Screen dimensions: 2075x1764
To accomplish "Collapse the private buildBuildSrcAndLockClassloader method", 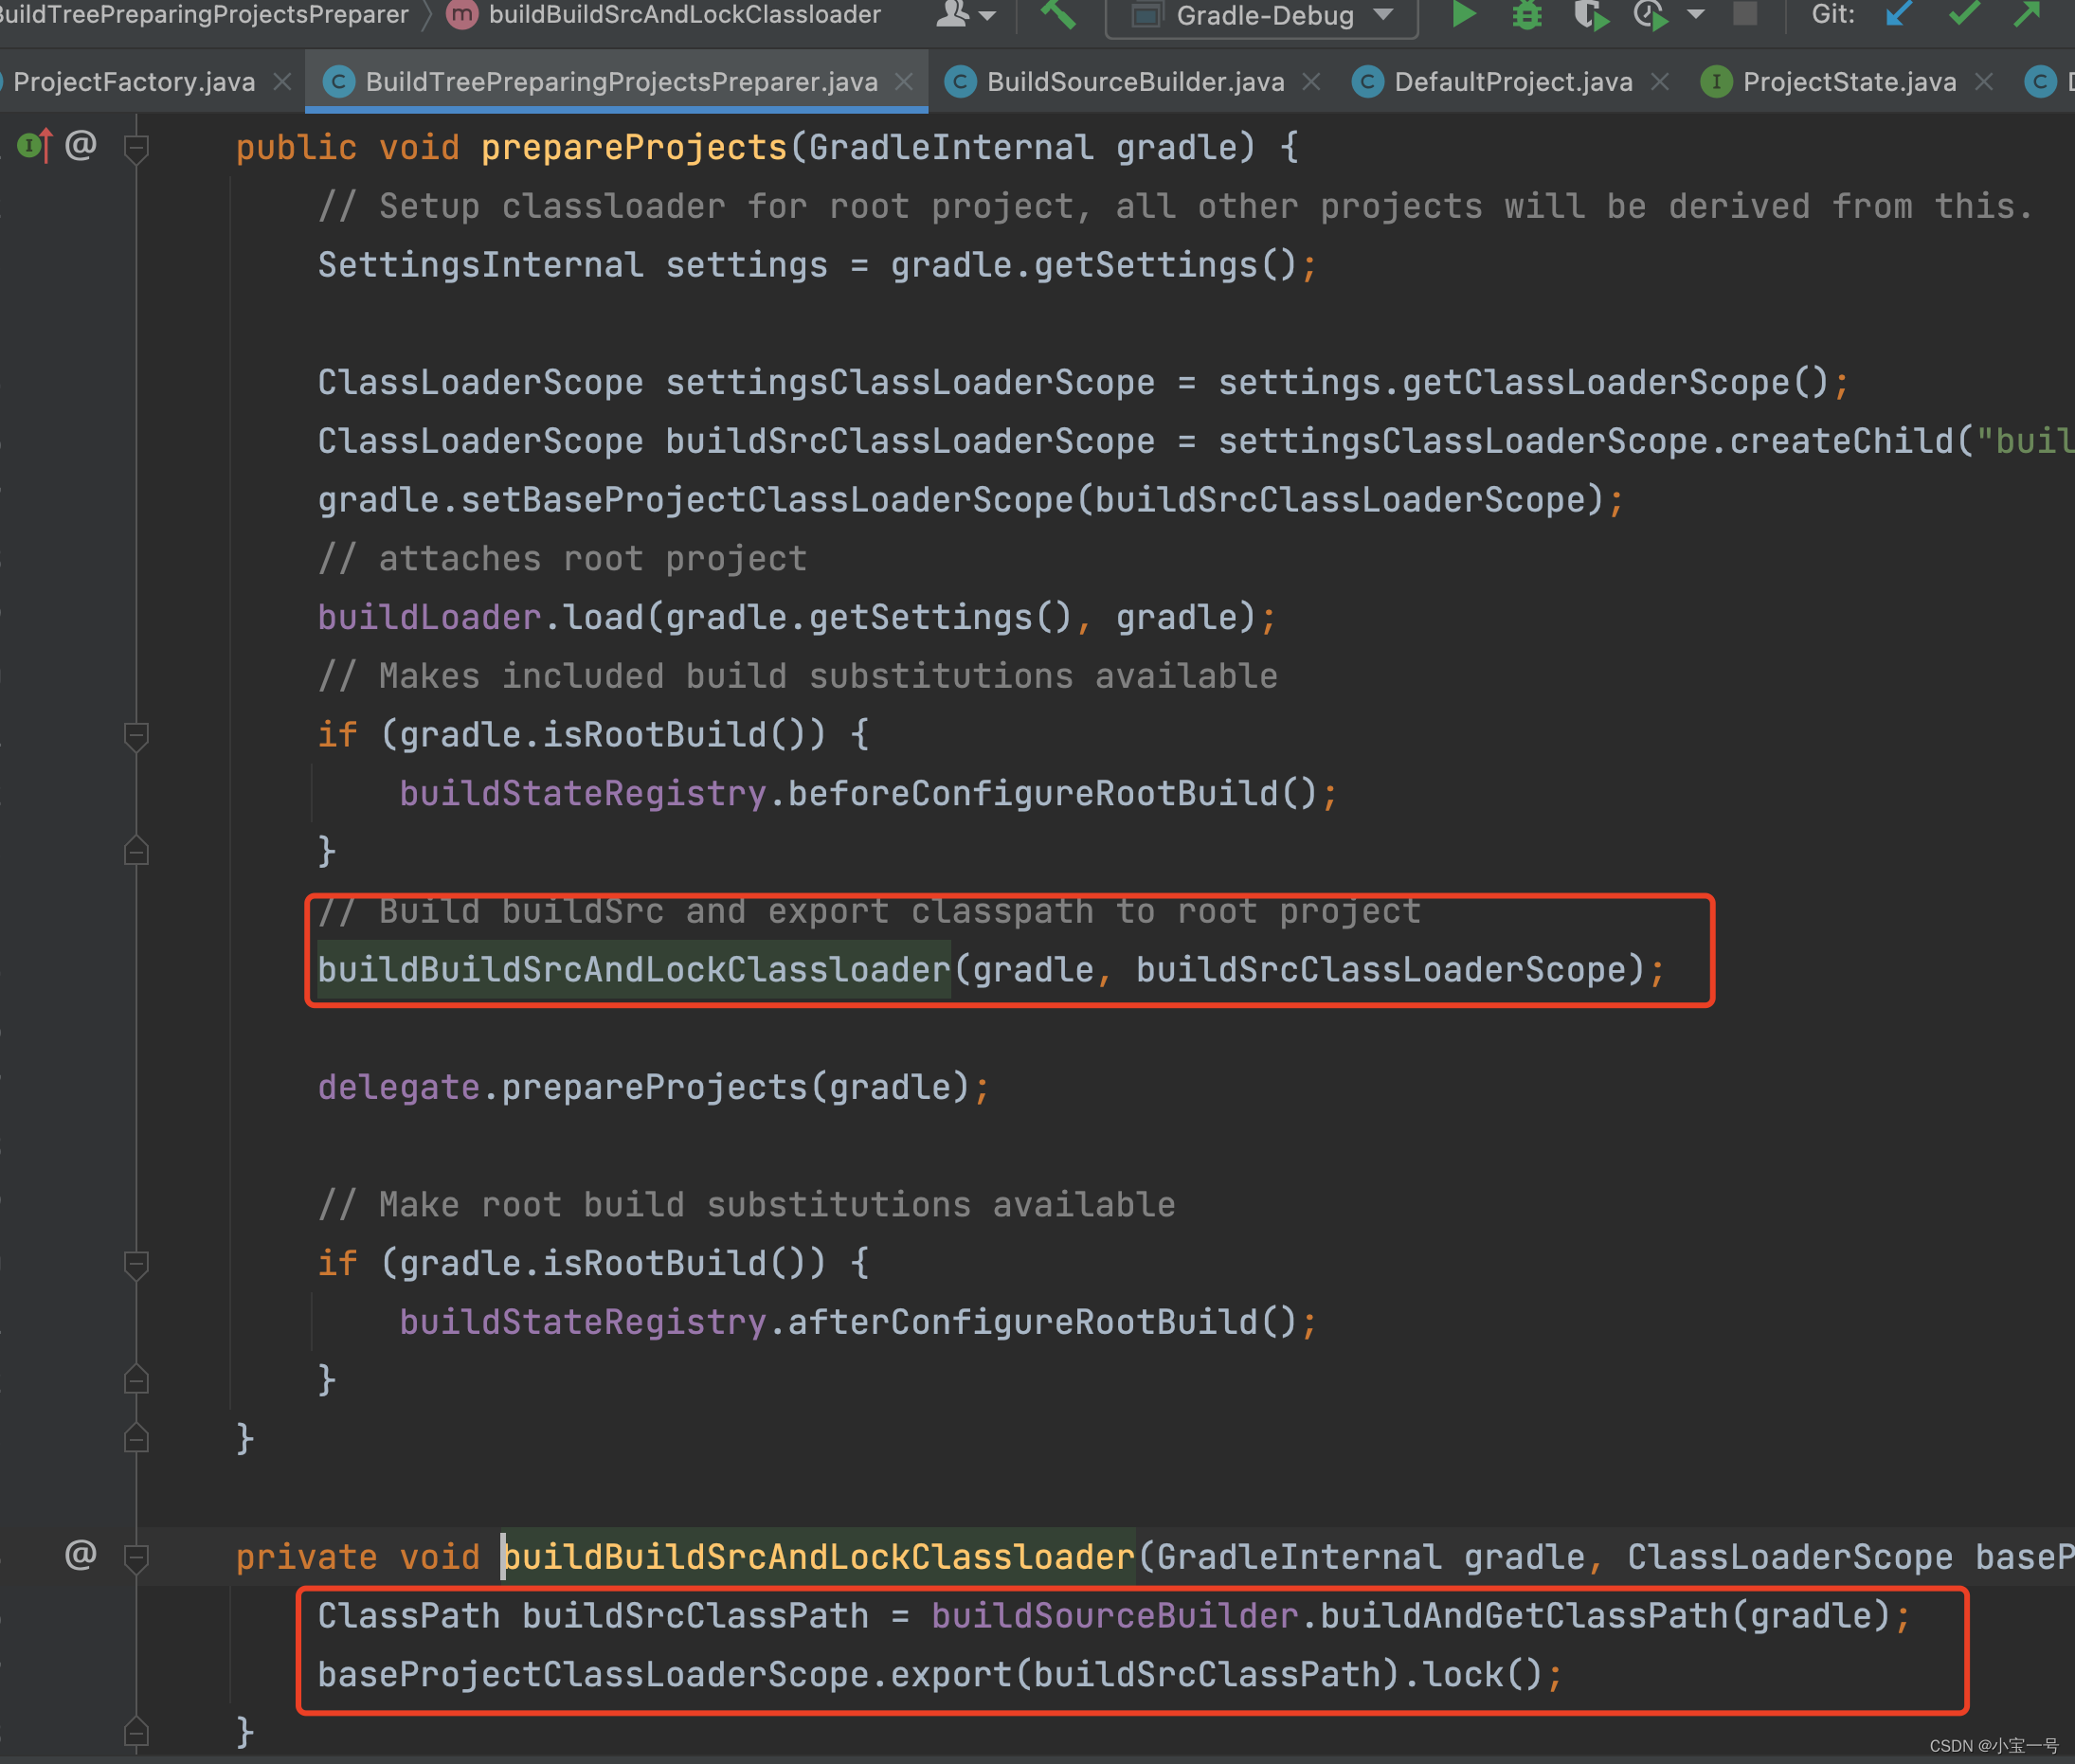I will [136, 1557].
